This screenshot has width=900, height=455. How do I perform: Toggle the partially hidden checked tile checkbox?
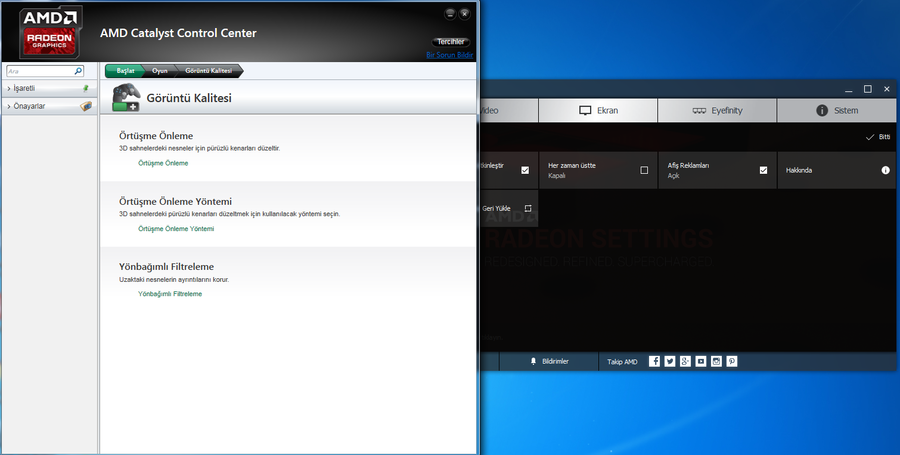[x=525, y=170]
